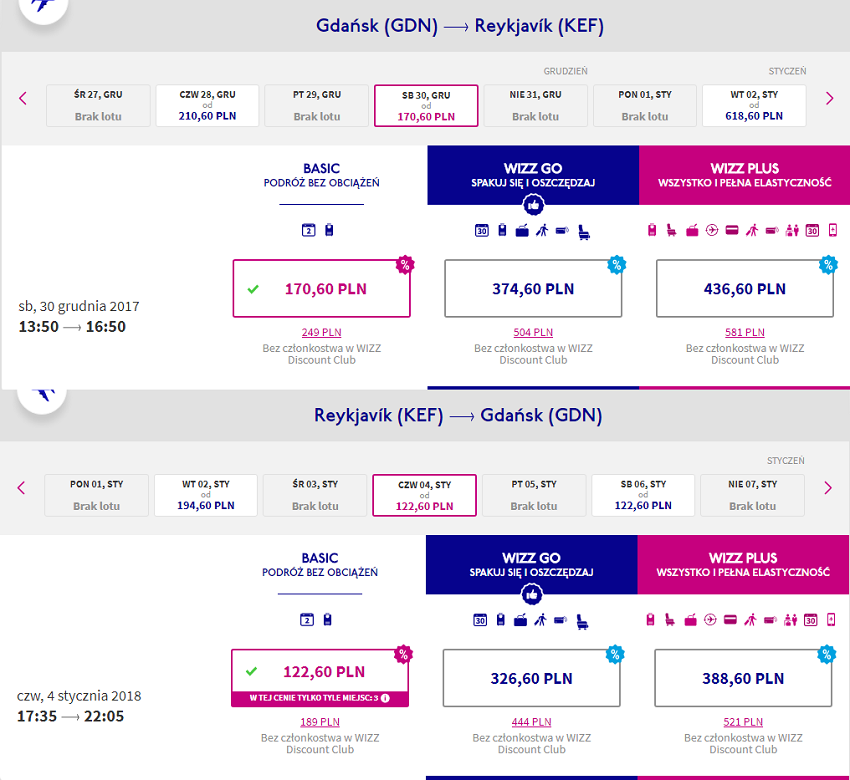
Task: Select the CZW 04, STY date tab
Action: pos(424,495)
